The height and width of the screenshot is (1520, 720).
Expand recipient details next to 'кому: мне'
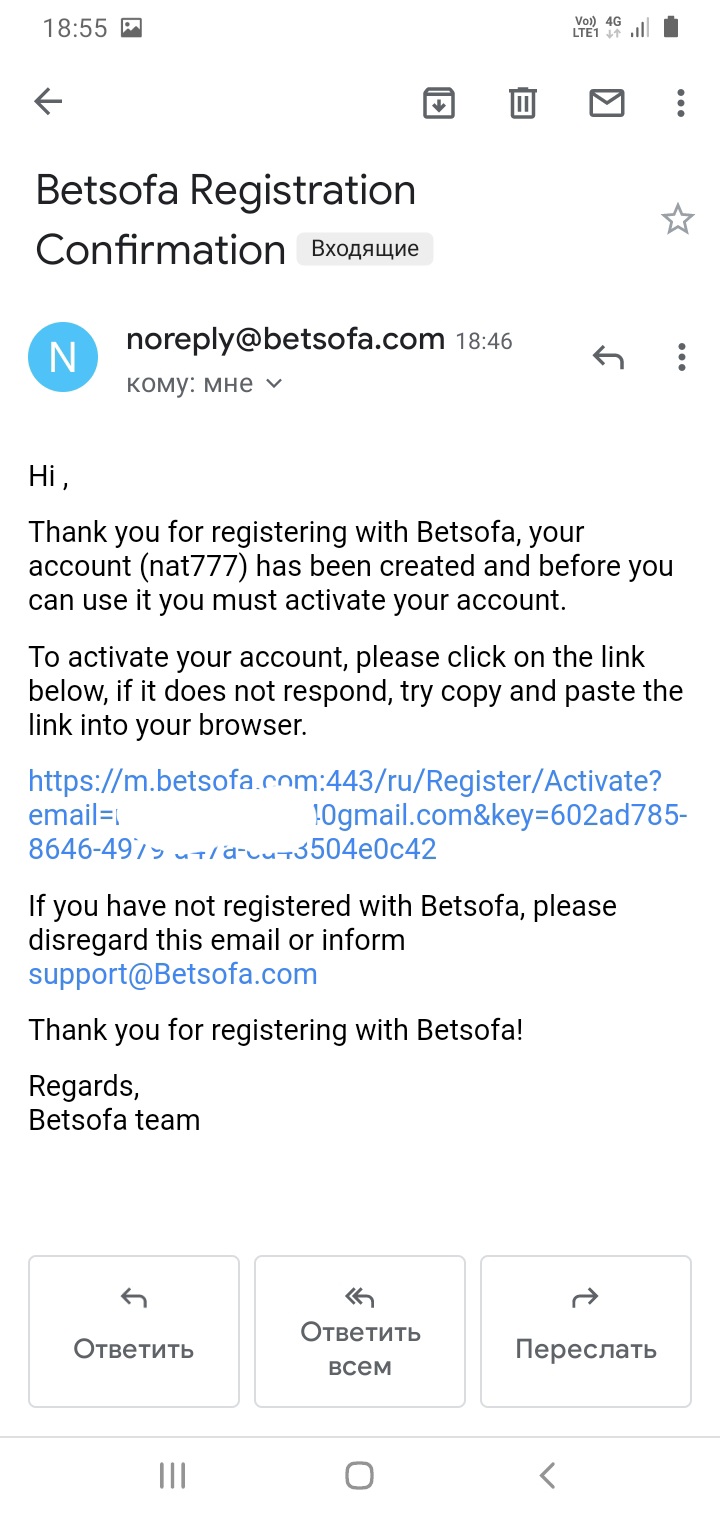pyautogui.click(x=274, y=384)
